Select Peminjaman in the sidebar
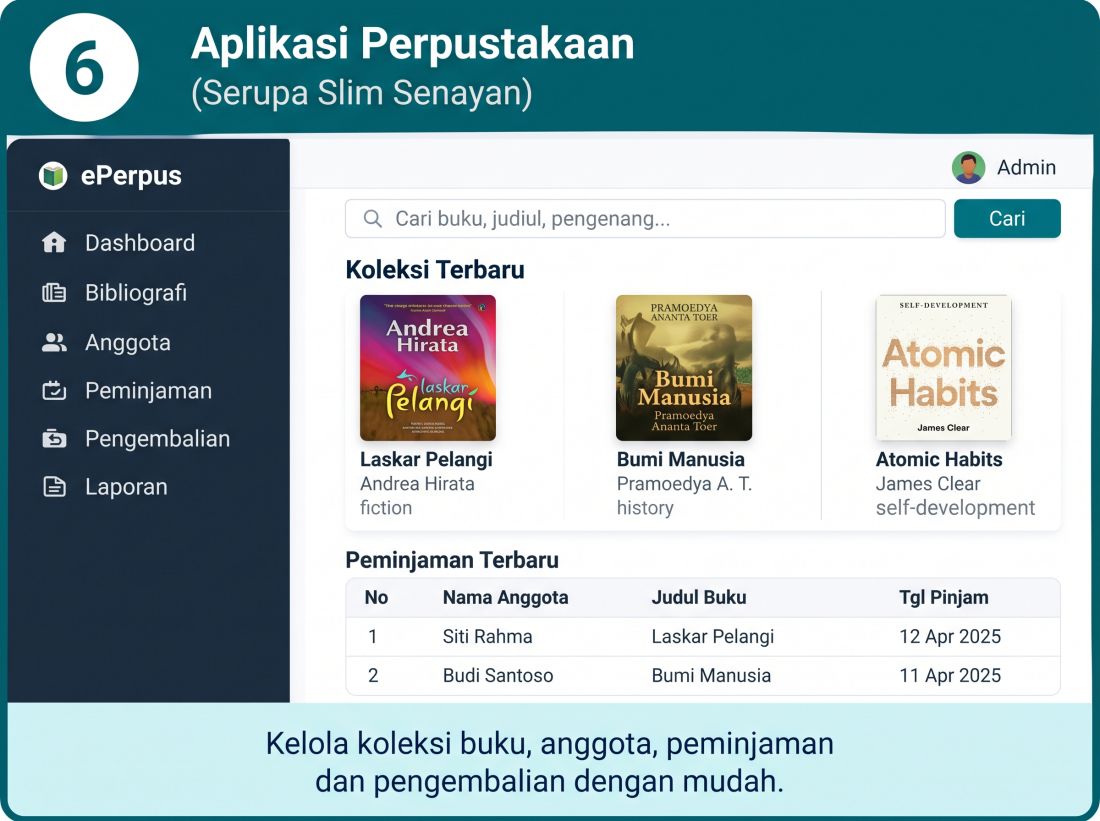 coord(148,390)
